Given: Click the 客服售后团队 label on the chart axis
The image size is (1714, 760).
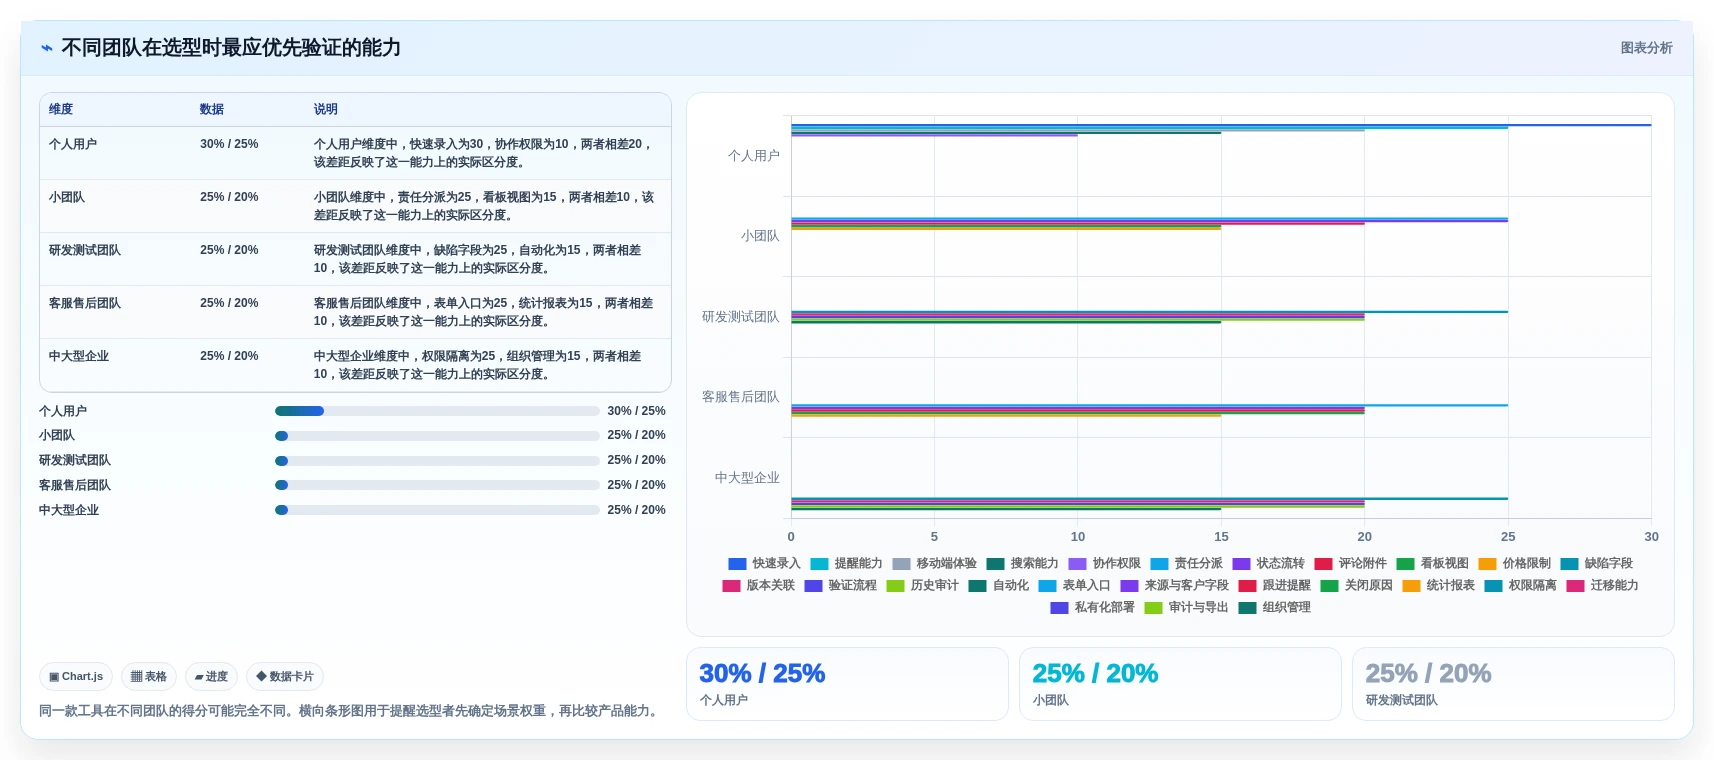Looking at the screenshot, I should tap(741, 397).
